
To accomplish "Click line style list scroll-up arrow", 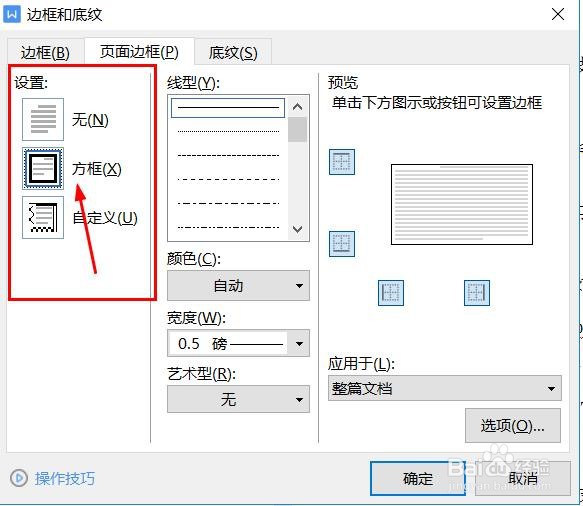I will pos(297,107).
